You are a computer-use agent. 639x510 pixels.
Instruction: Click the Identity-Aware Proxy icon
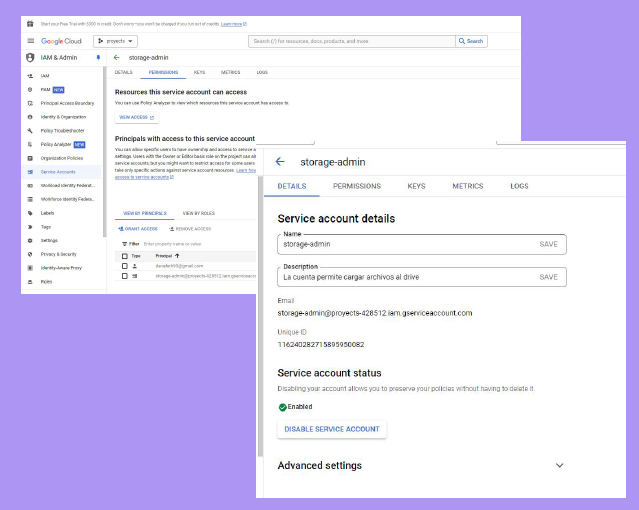[x=30, y=268]
